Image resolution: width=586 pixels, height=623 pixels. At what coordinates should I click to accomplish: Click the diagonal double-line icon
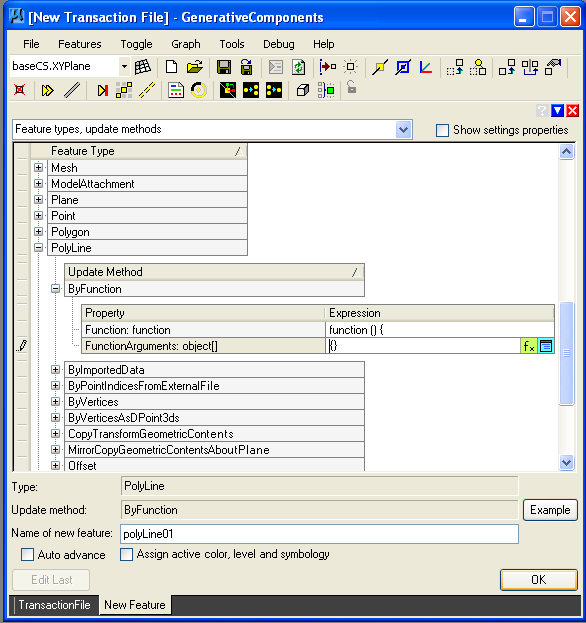click(x=72, y=90)
